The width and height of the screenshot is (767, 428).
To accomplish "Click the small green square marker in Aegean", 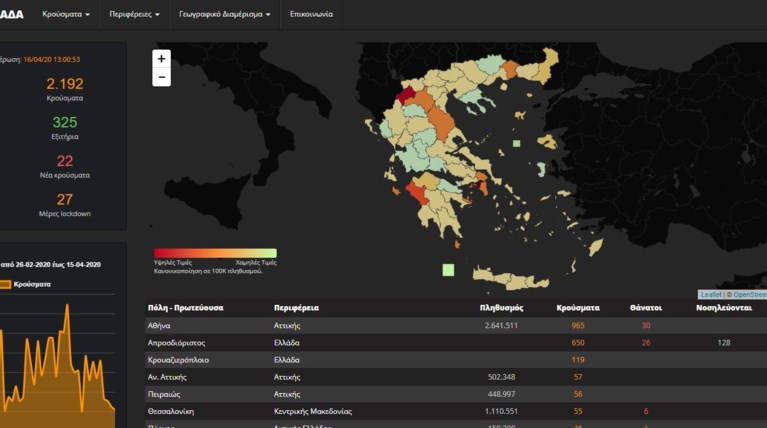I will (517, 143).
